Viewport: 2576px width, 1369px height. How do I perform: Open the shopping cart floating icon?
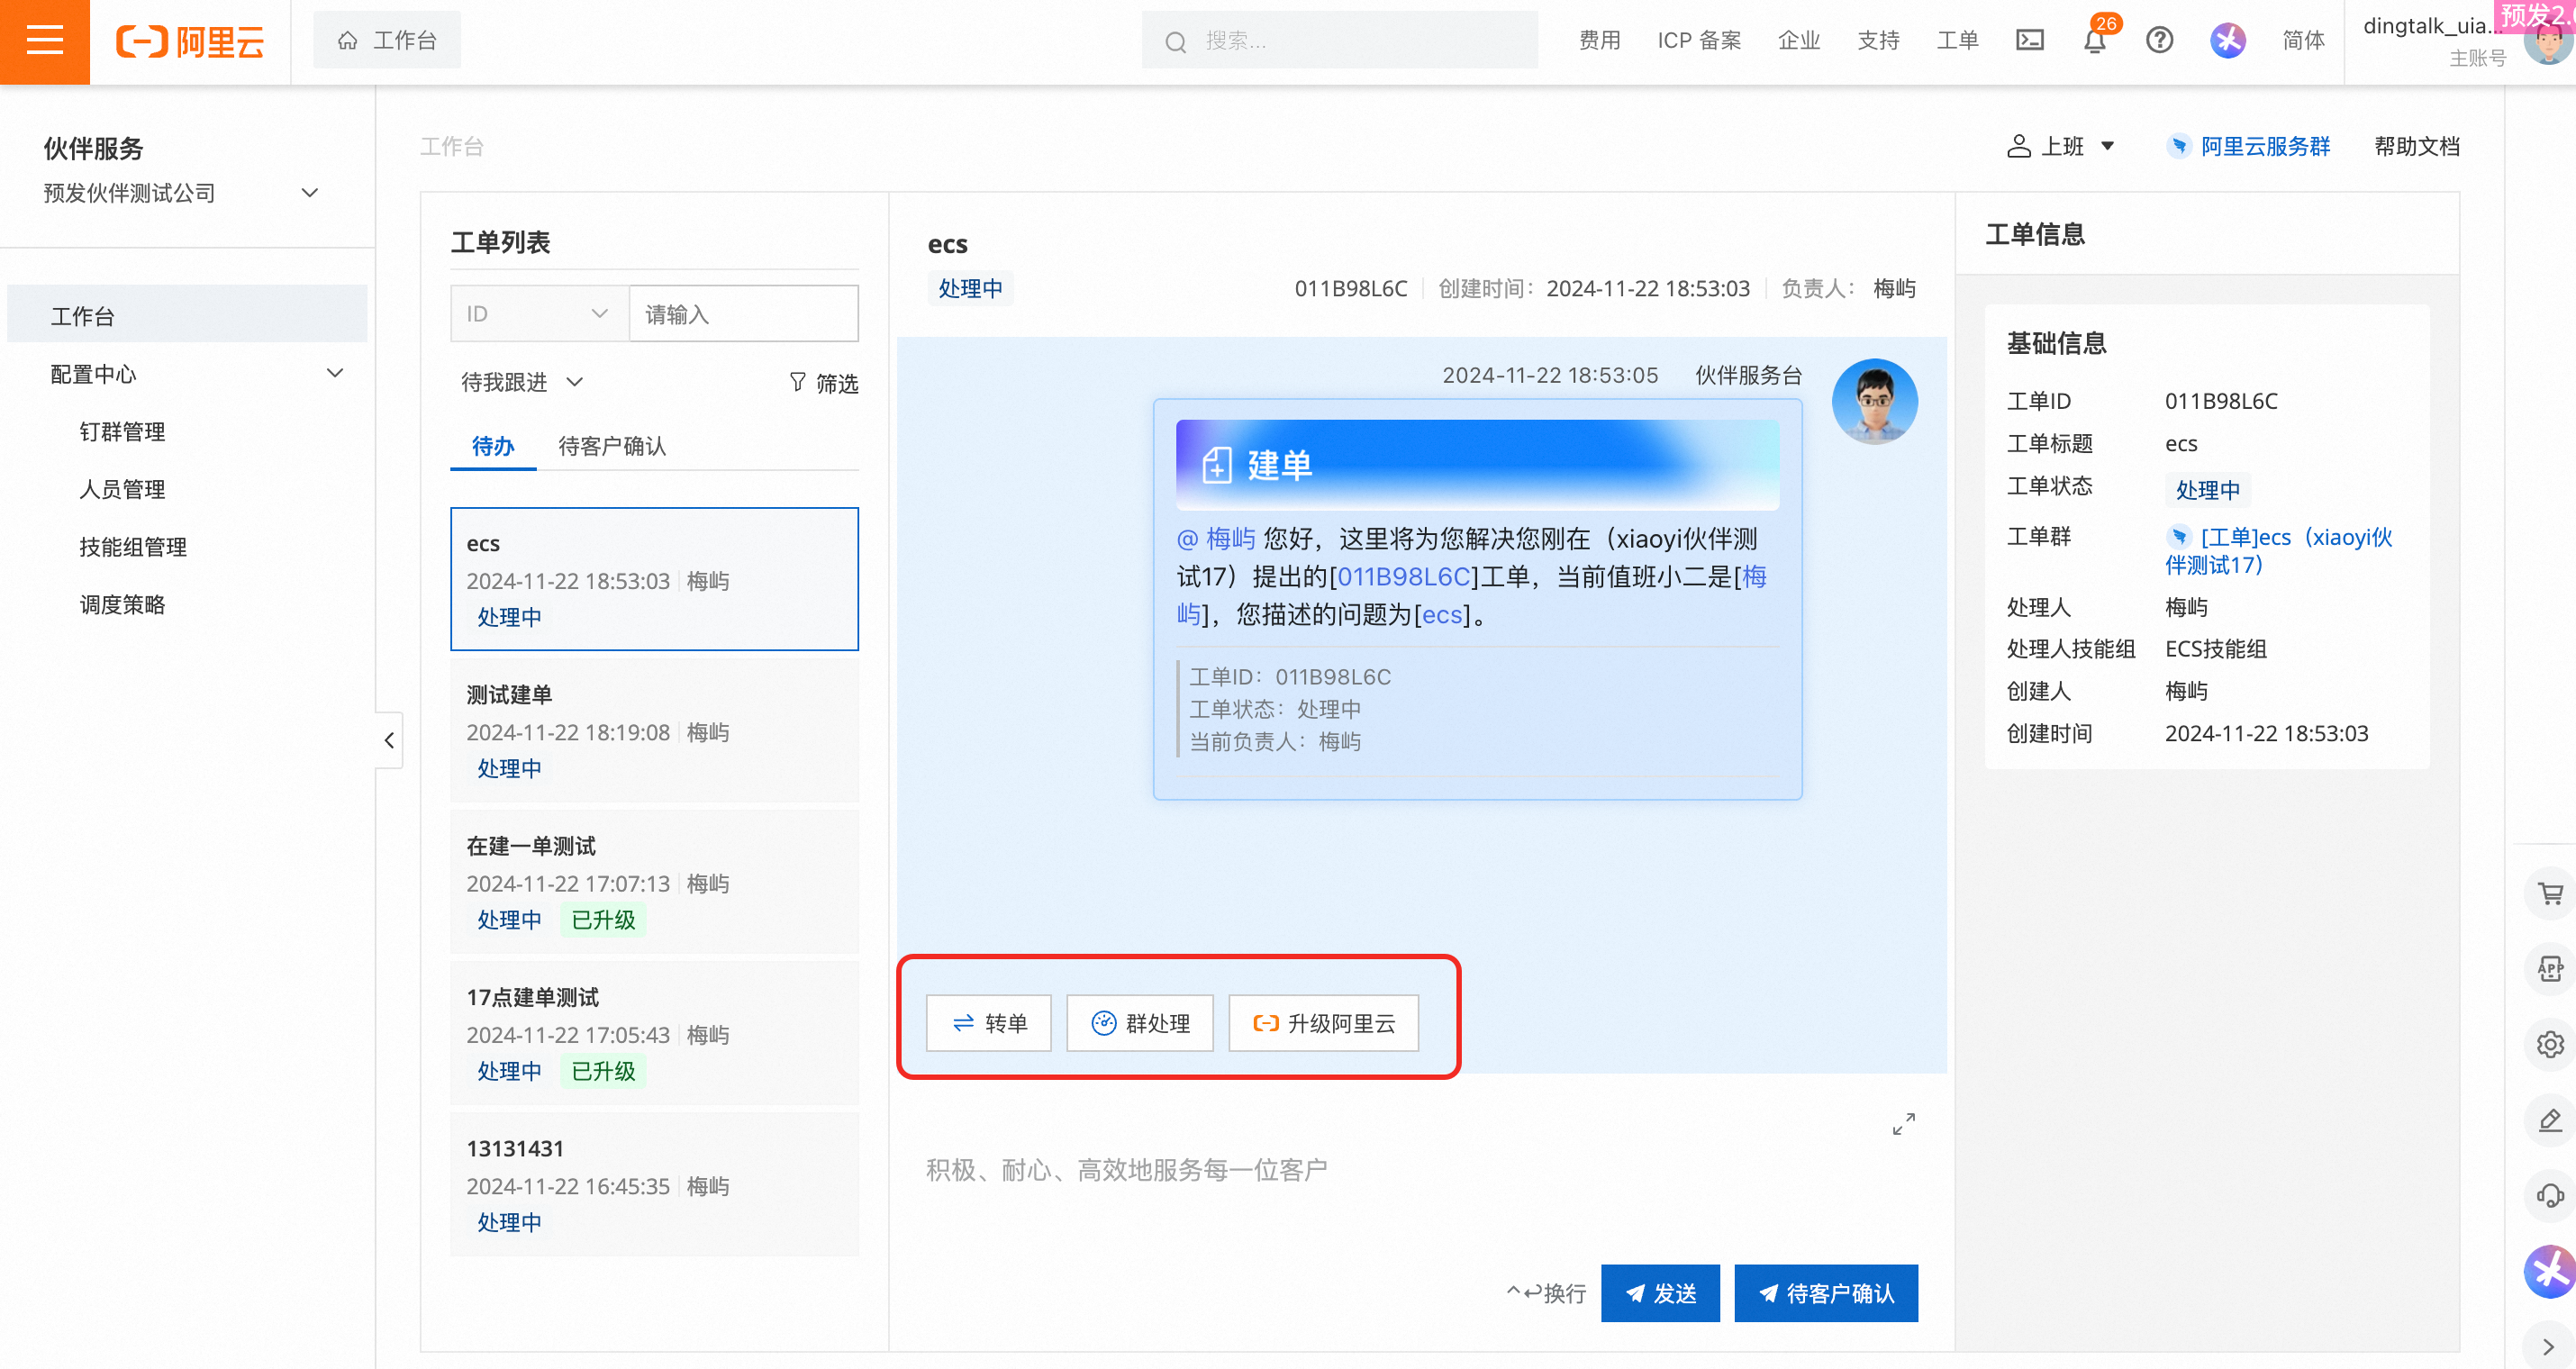pyautogui.click(x=2549, y=893)
